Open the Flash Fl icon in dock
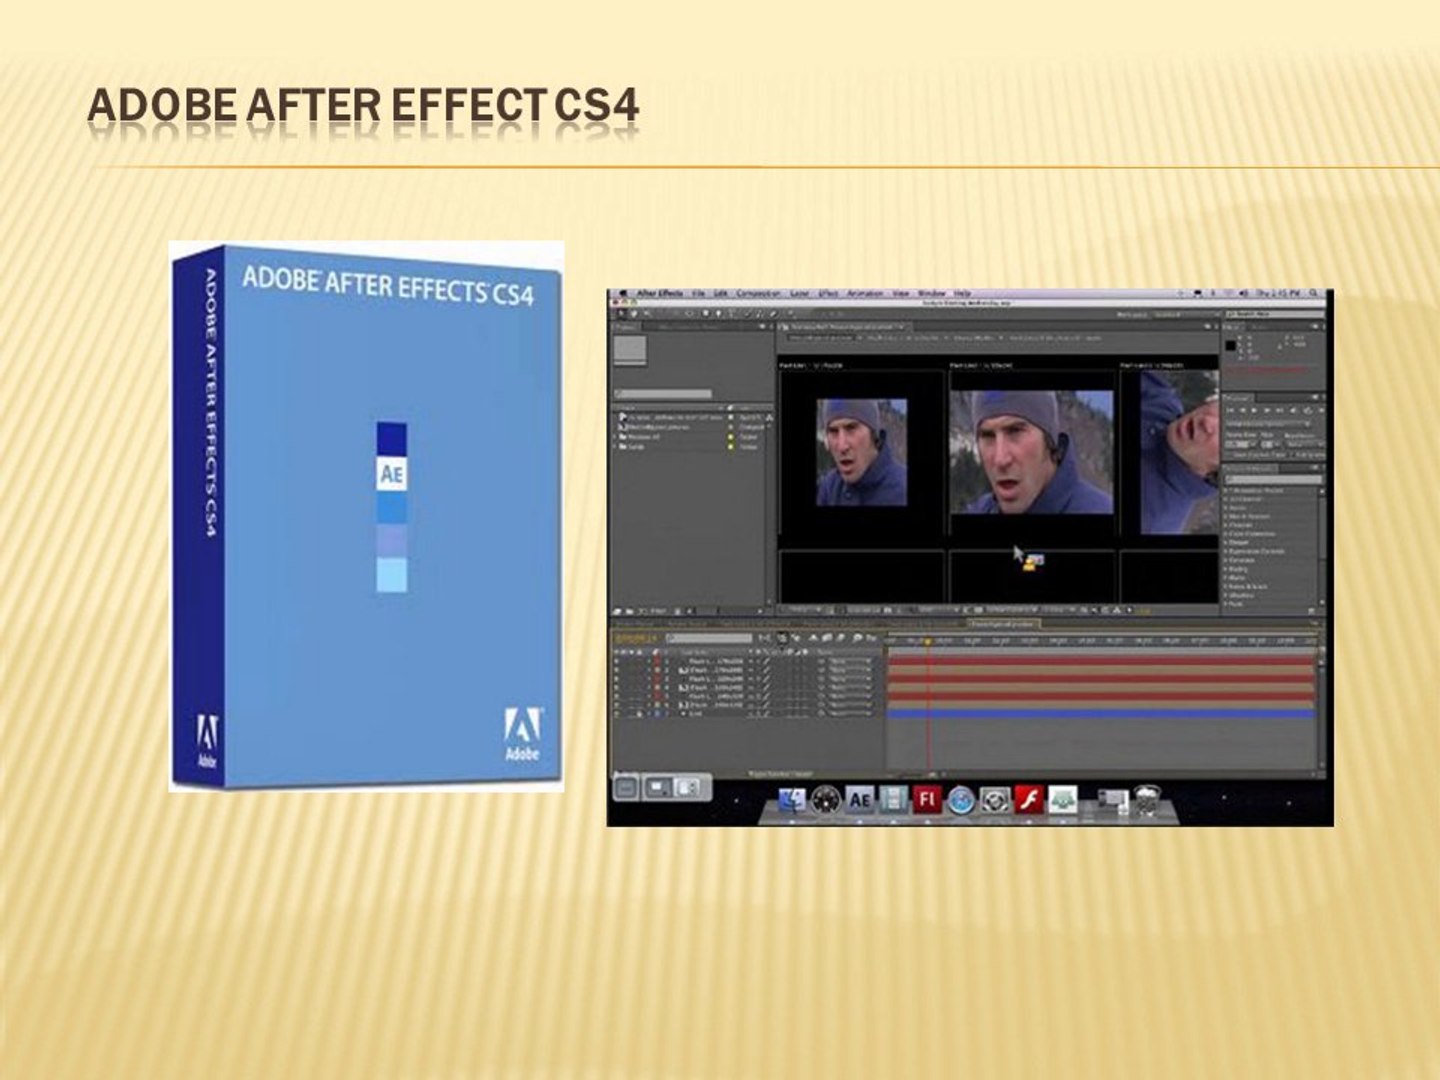1440x1080 pixels. [x=927, y=799]
